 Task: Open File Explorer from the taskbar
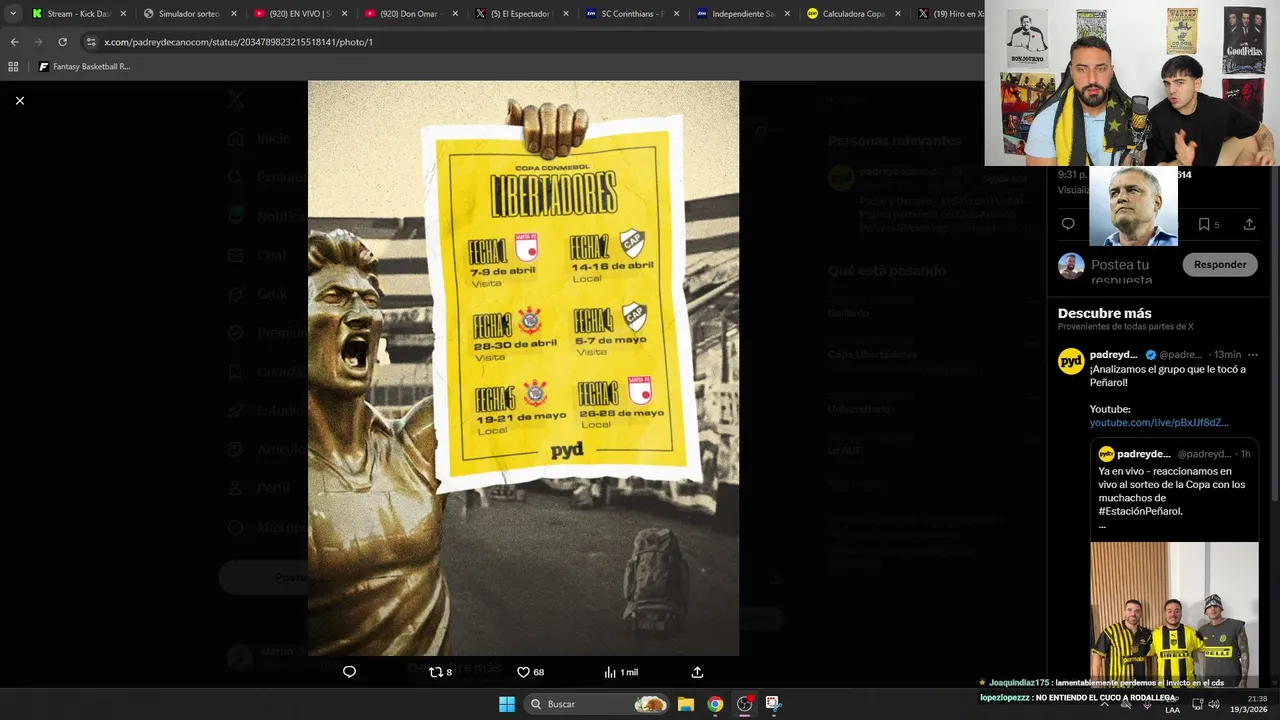tap(686, 704)
